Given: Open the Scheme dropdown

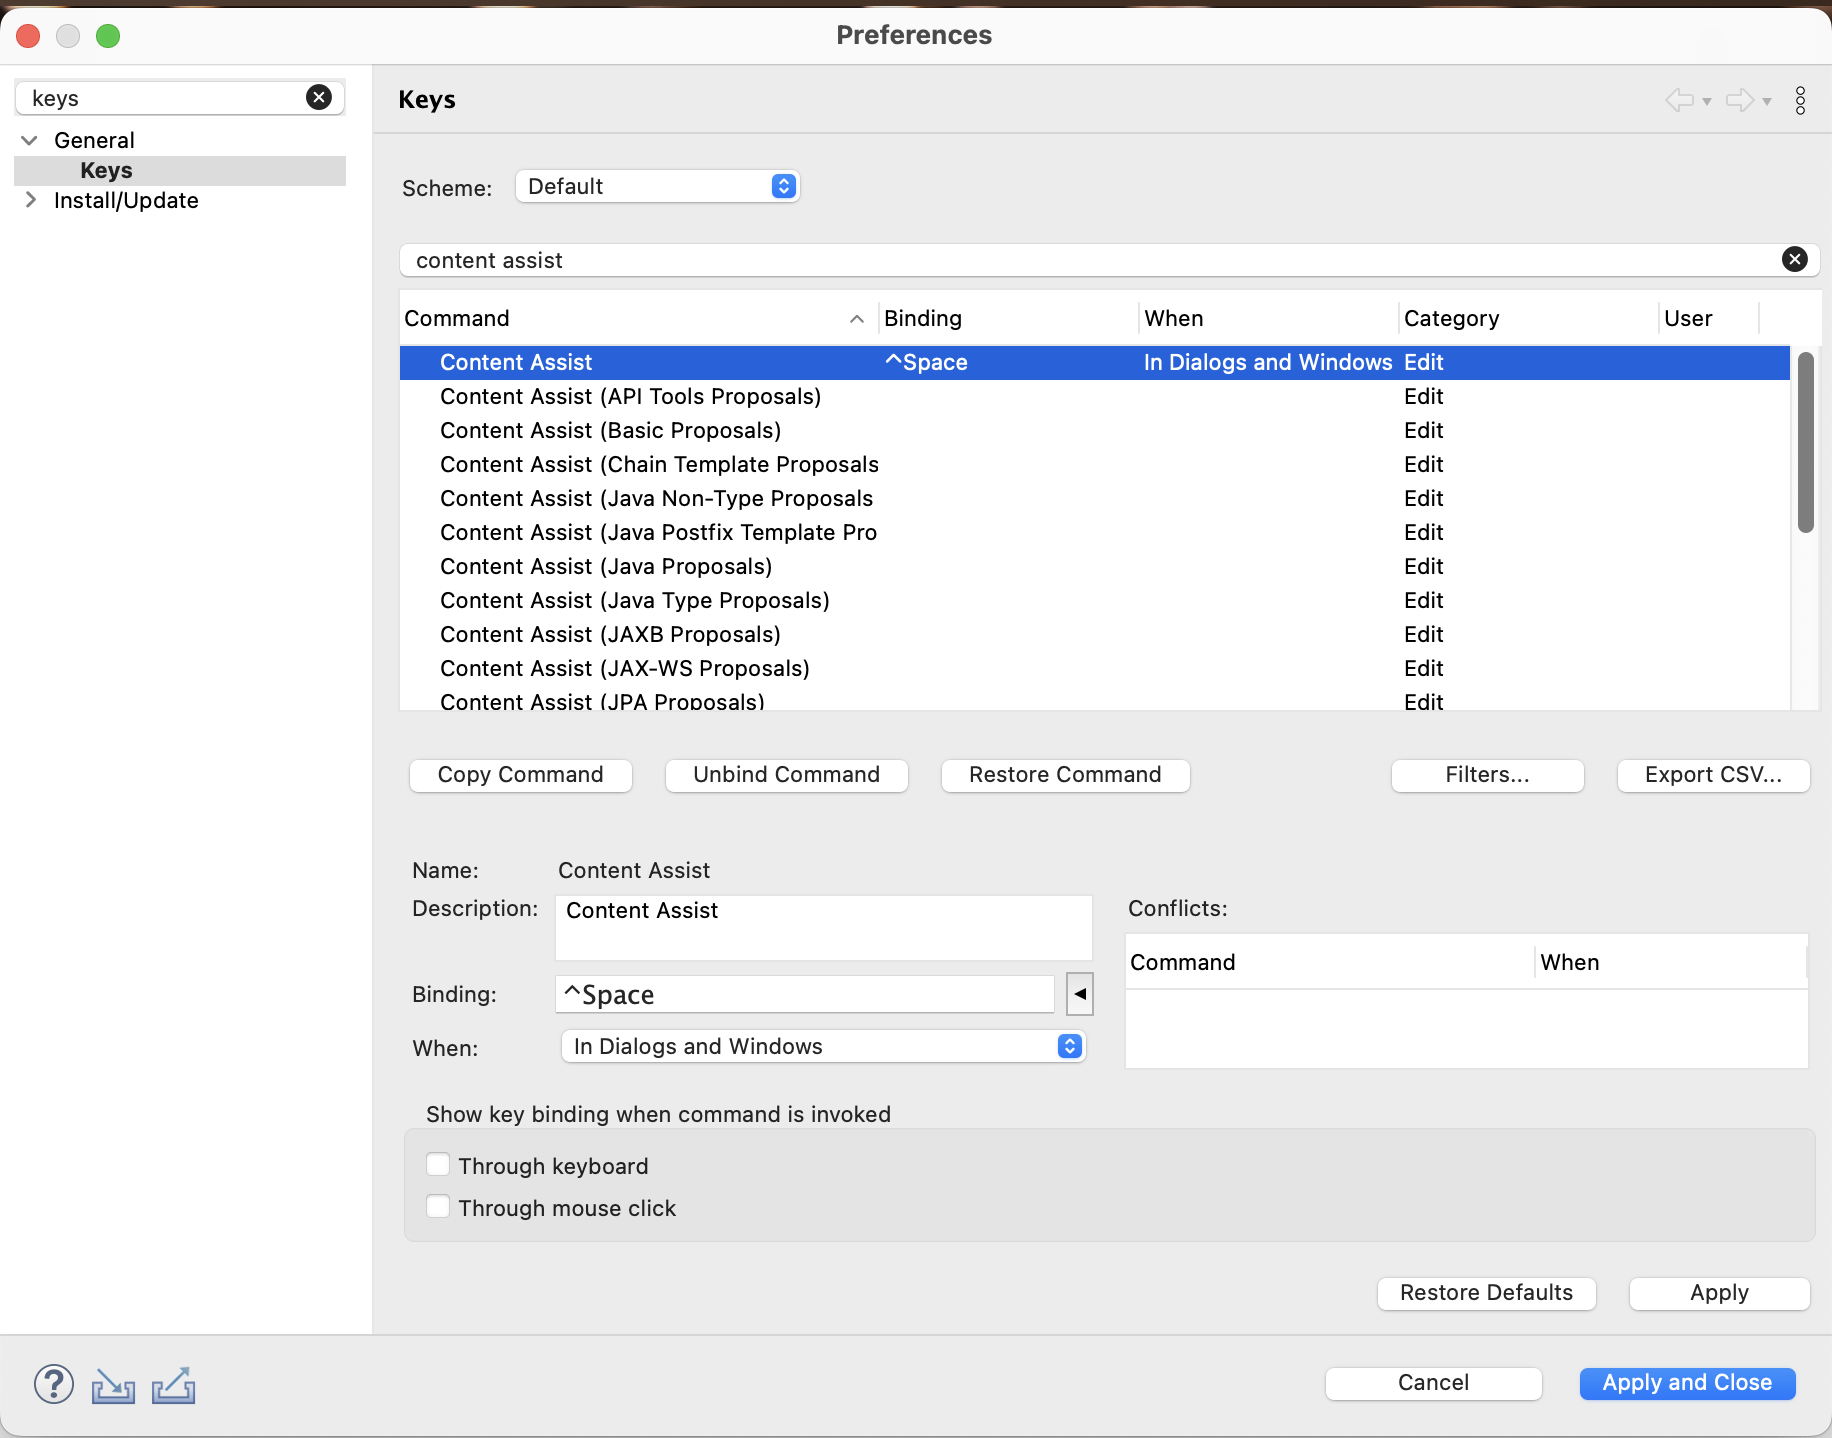Looking at the screenshot, I should coord(658,186).
